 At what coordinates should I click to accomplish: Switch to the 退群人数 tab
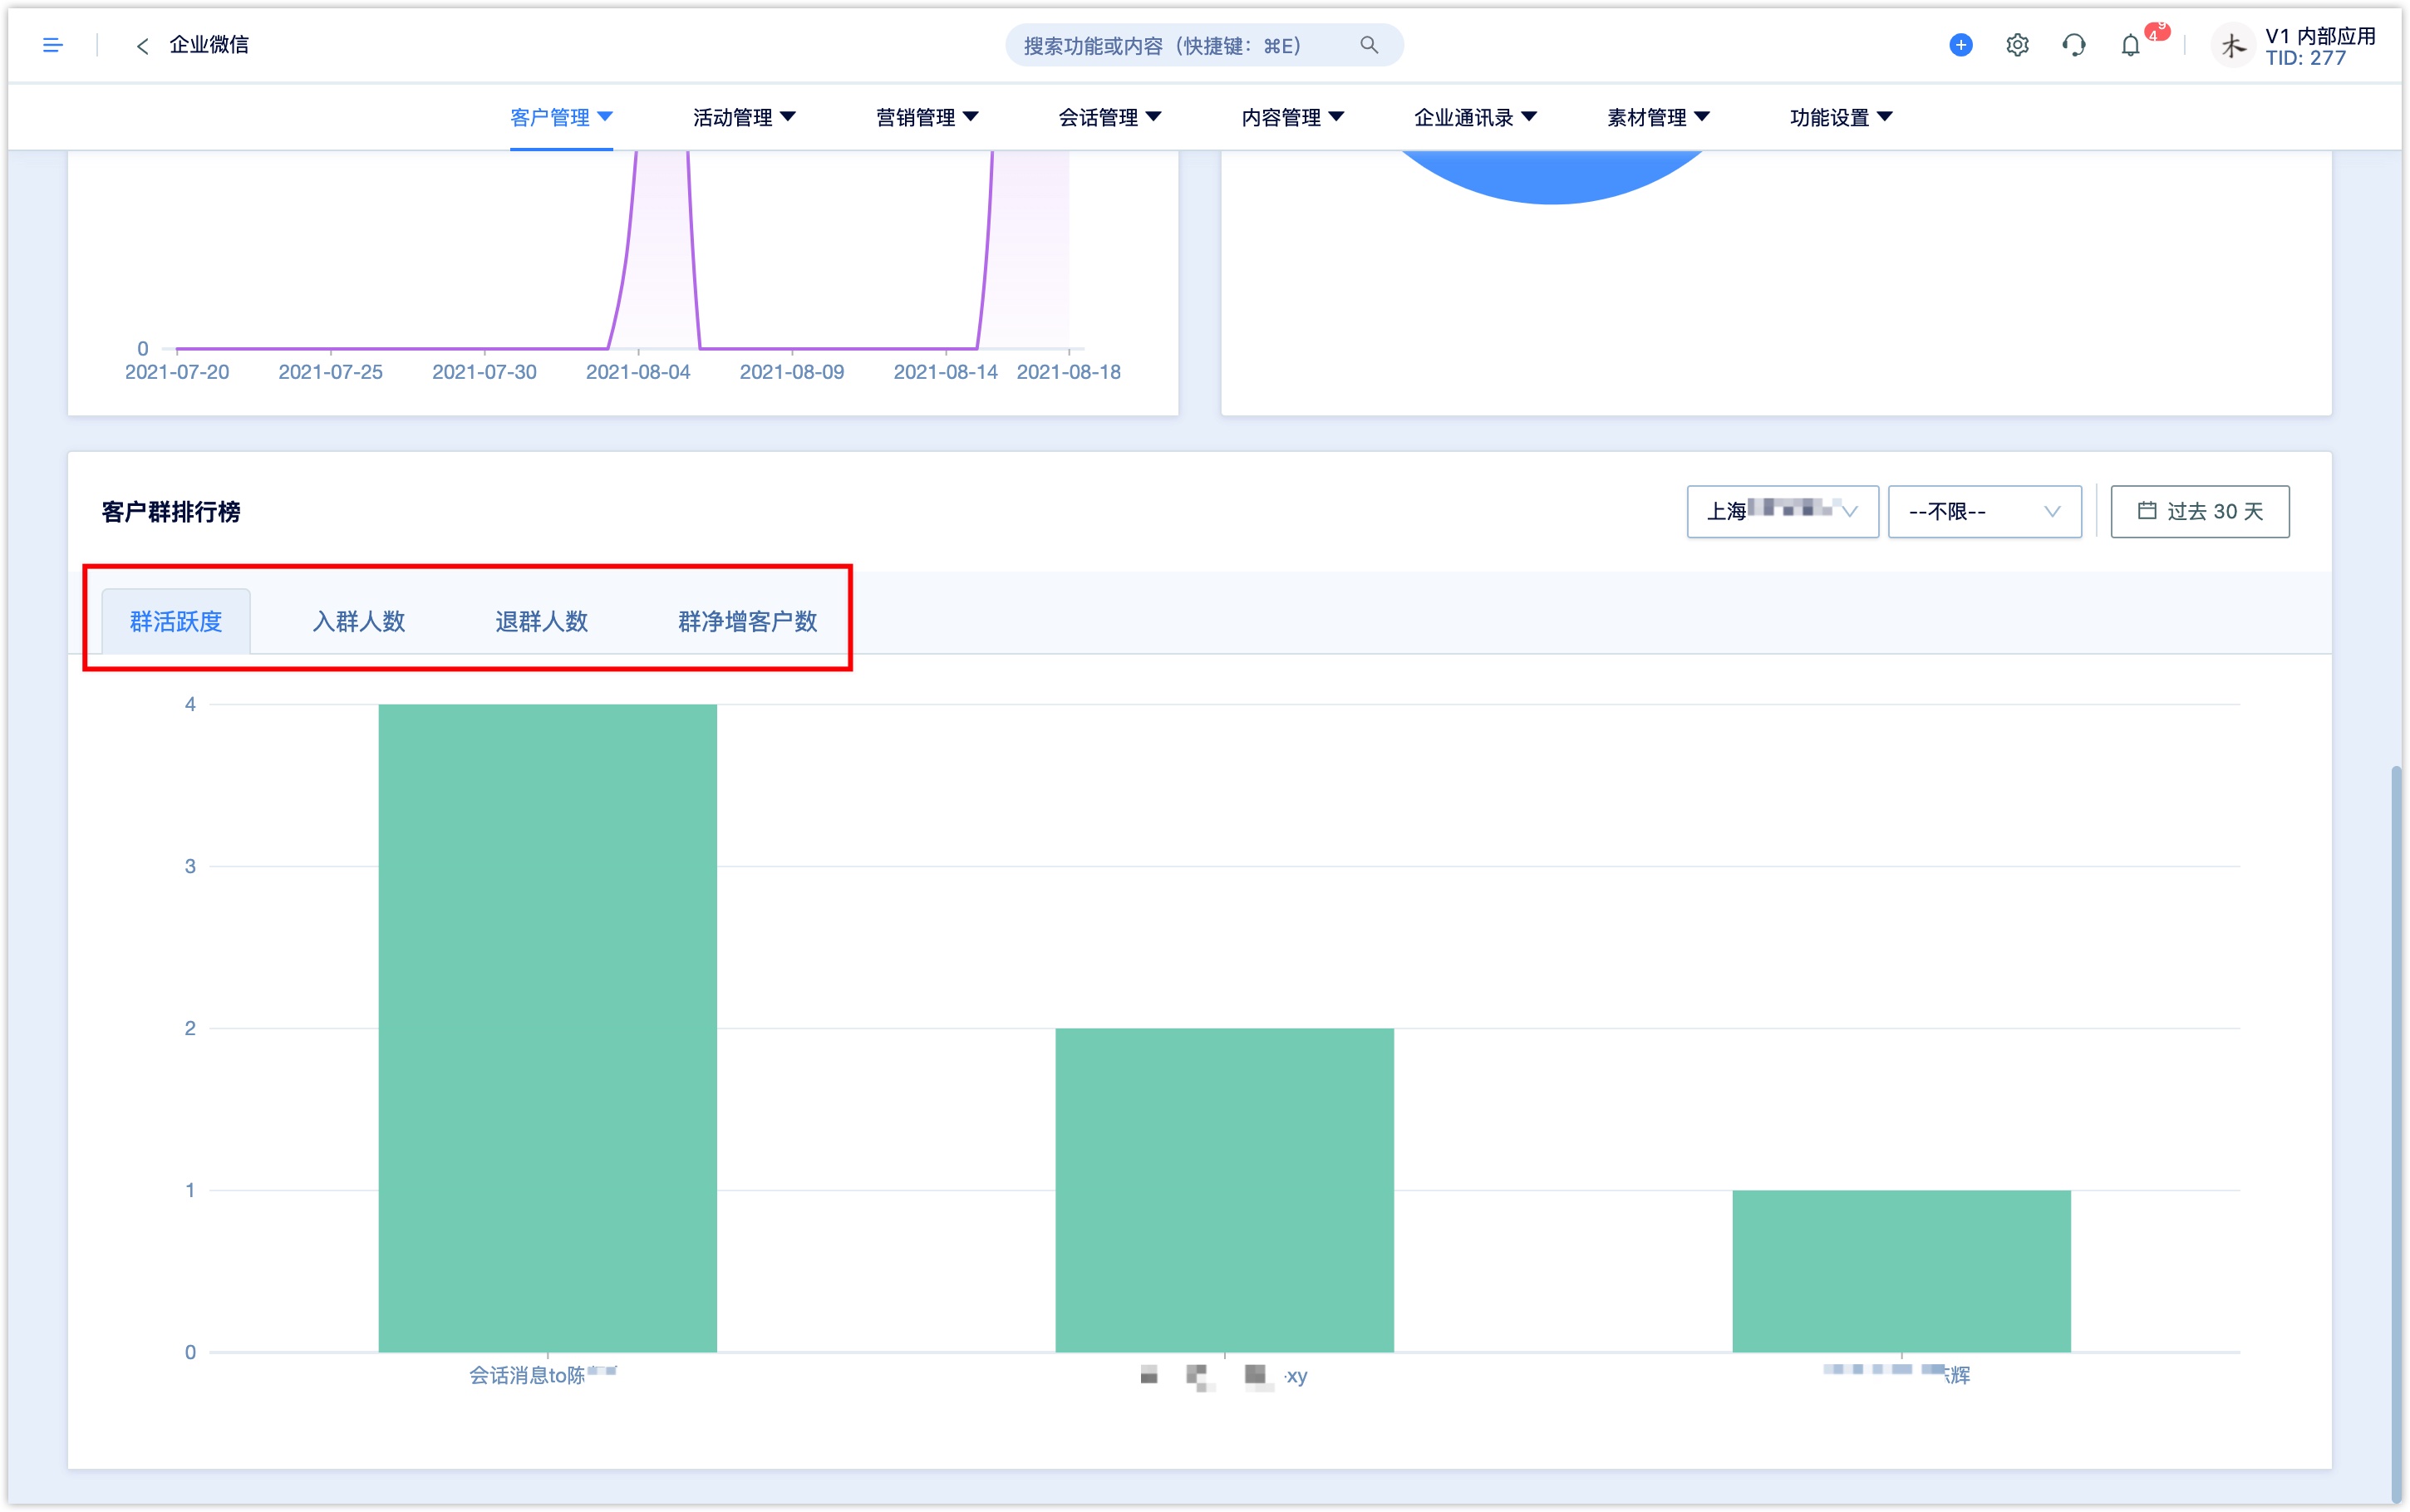point(542,621)
